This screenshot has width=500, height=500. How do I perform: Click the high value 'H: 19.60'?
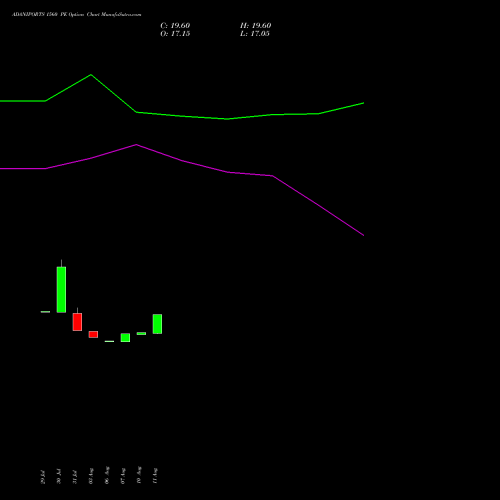click(x=255, y=26)
